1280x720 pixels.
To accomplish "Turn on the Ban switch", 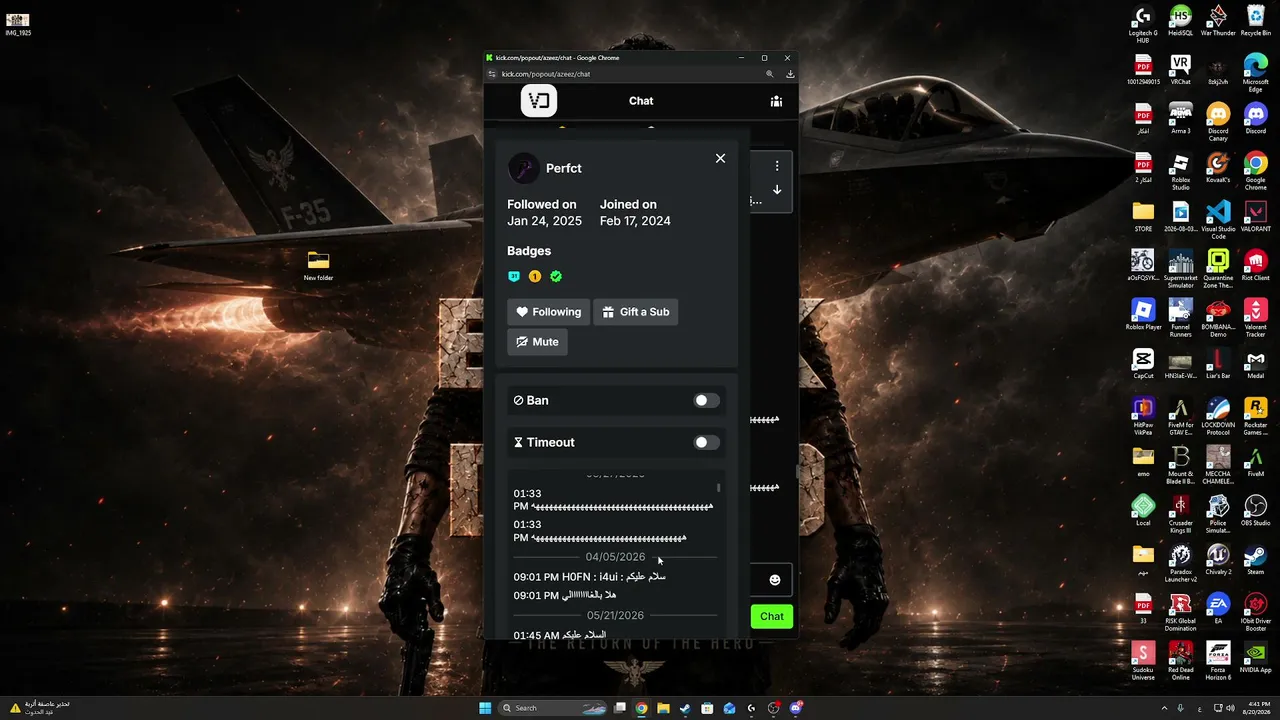I will (x=706, y=401).
